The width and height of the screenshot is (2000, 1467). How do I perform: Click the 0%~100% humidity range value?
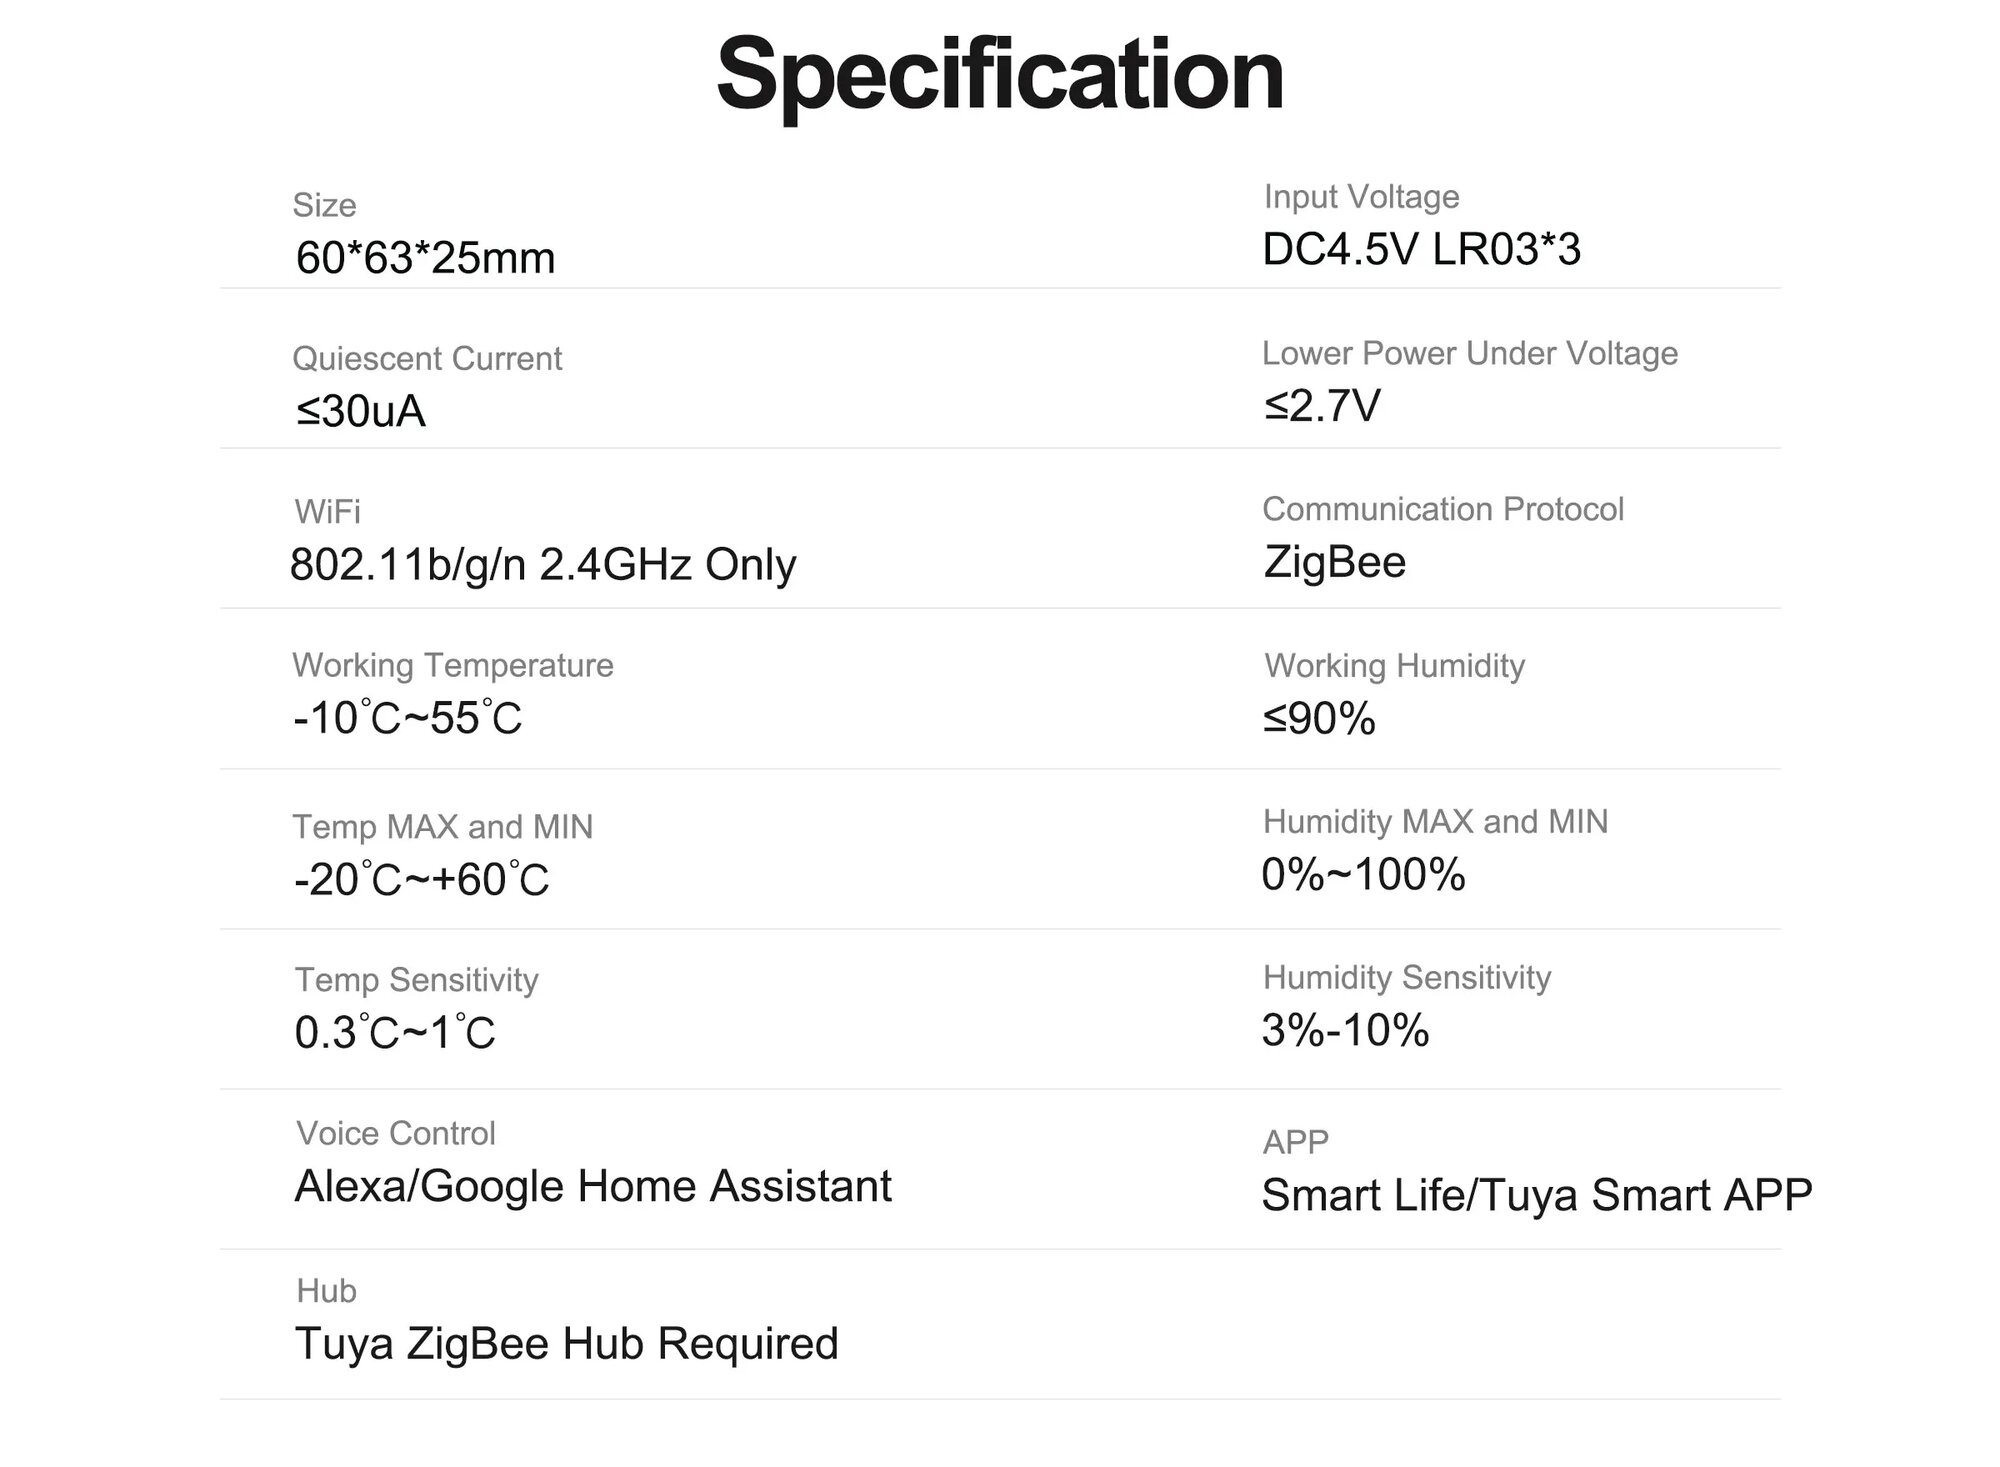[x=1363, y=875]
